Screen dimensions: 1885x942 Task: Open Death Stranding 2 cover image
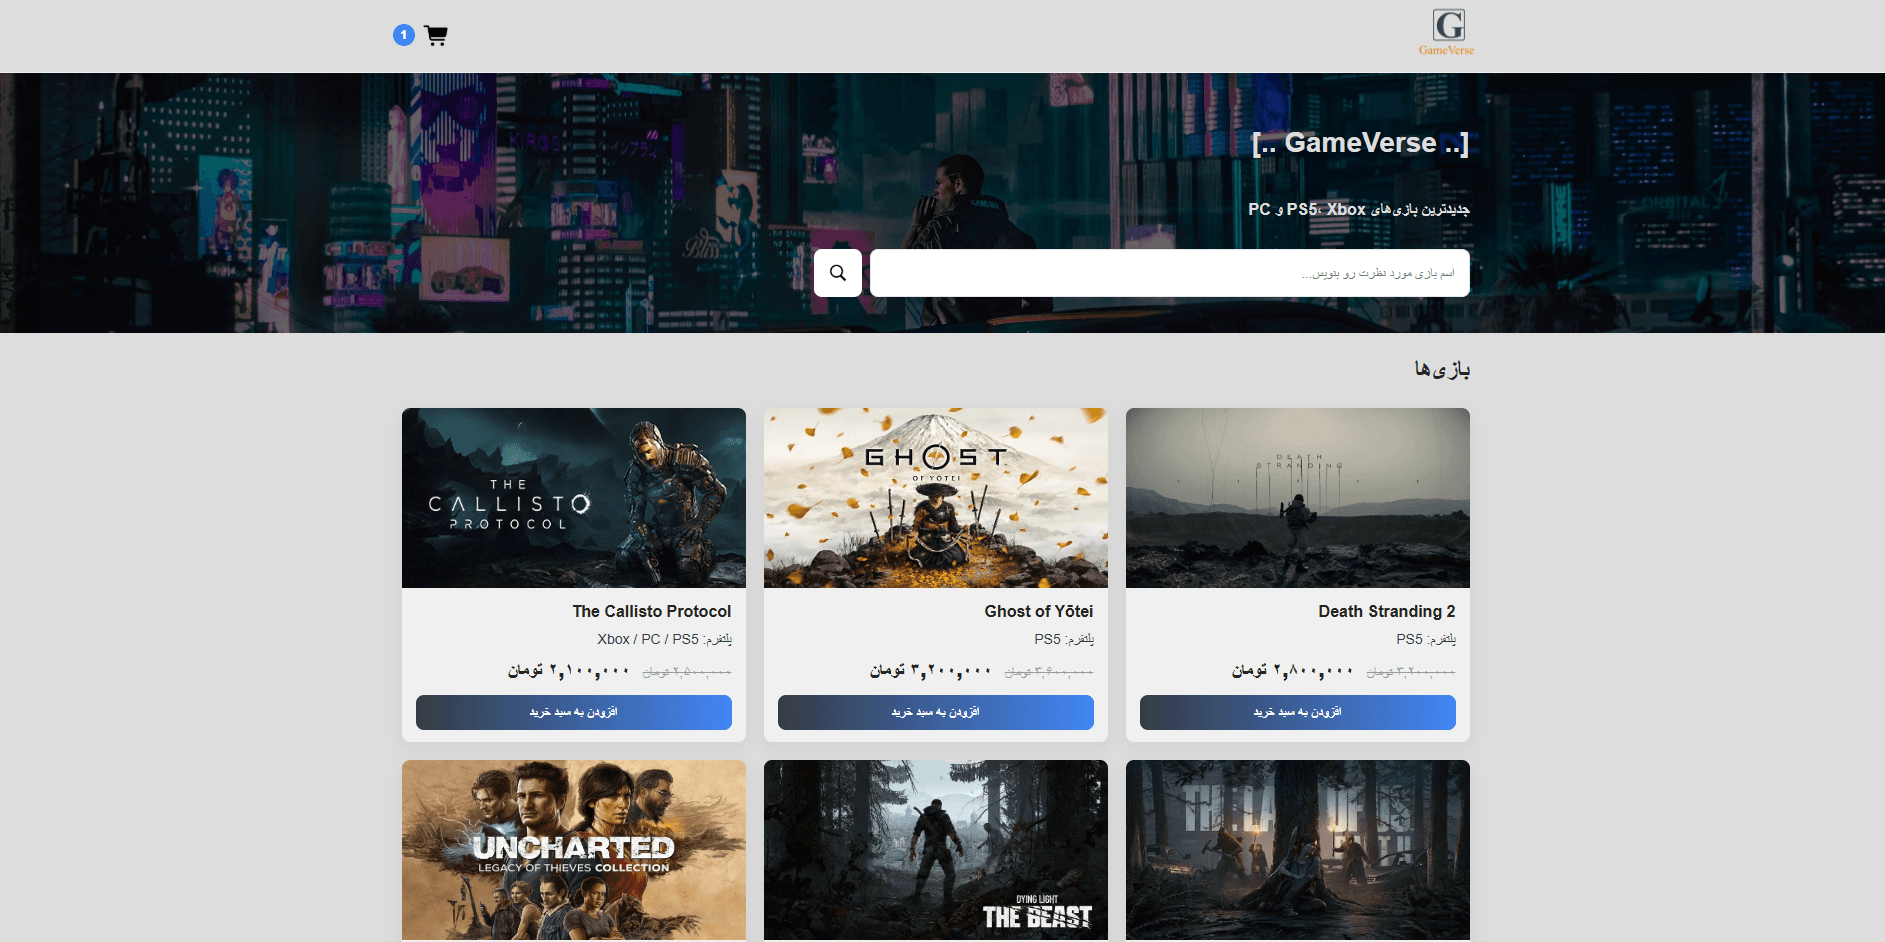click(x=1298, y=498)
